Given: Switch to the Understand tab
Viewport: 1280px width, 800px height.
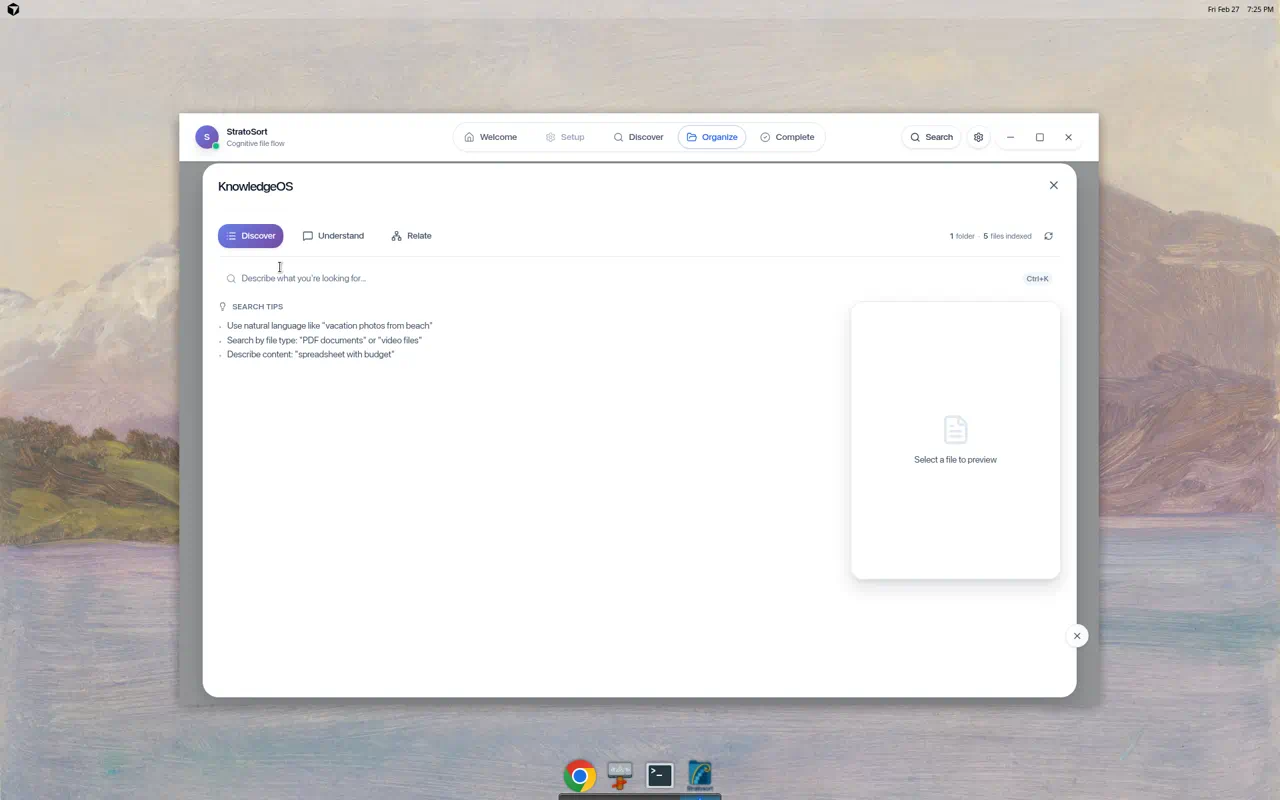Looking at the screenshot, I should coord(333,235).
